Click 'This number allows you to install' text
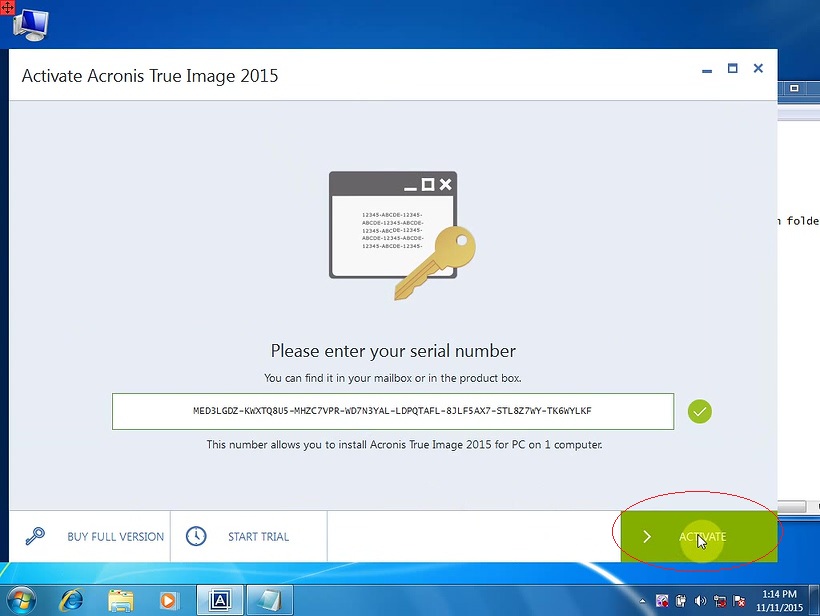This screenshot has width=820, height=616. click(x=404, y=444)
